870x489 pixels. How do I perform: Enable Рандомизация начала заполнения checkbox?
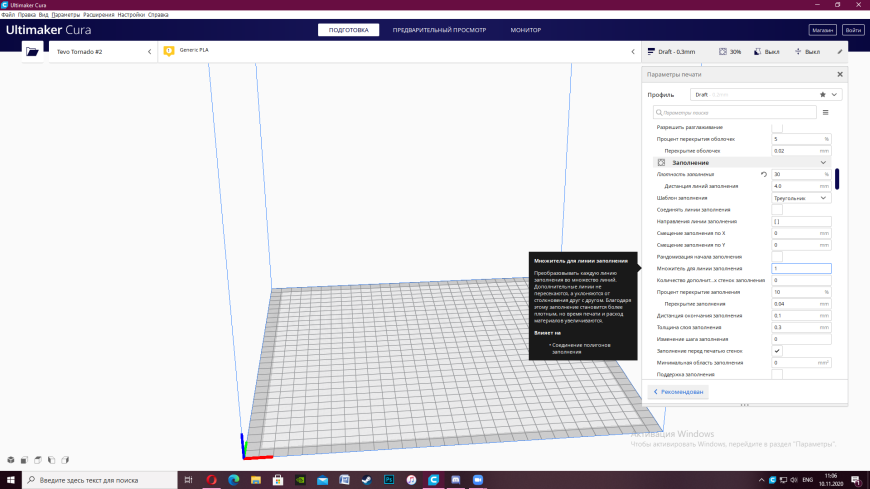click(777, 257)
